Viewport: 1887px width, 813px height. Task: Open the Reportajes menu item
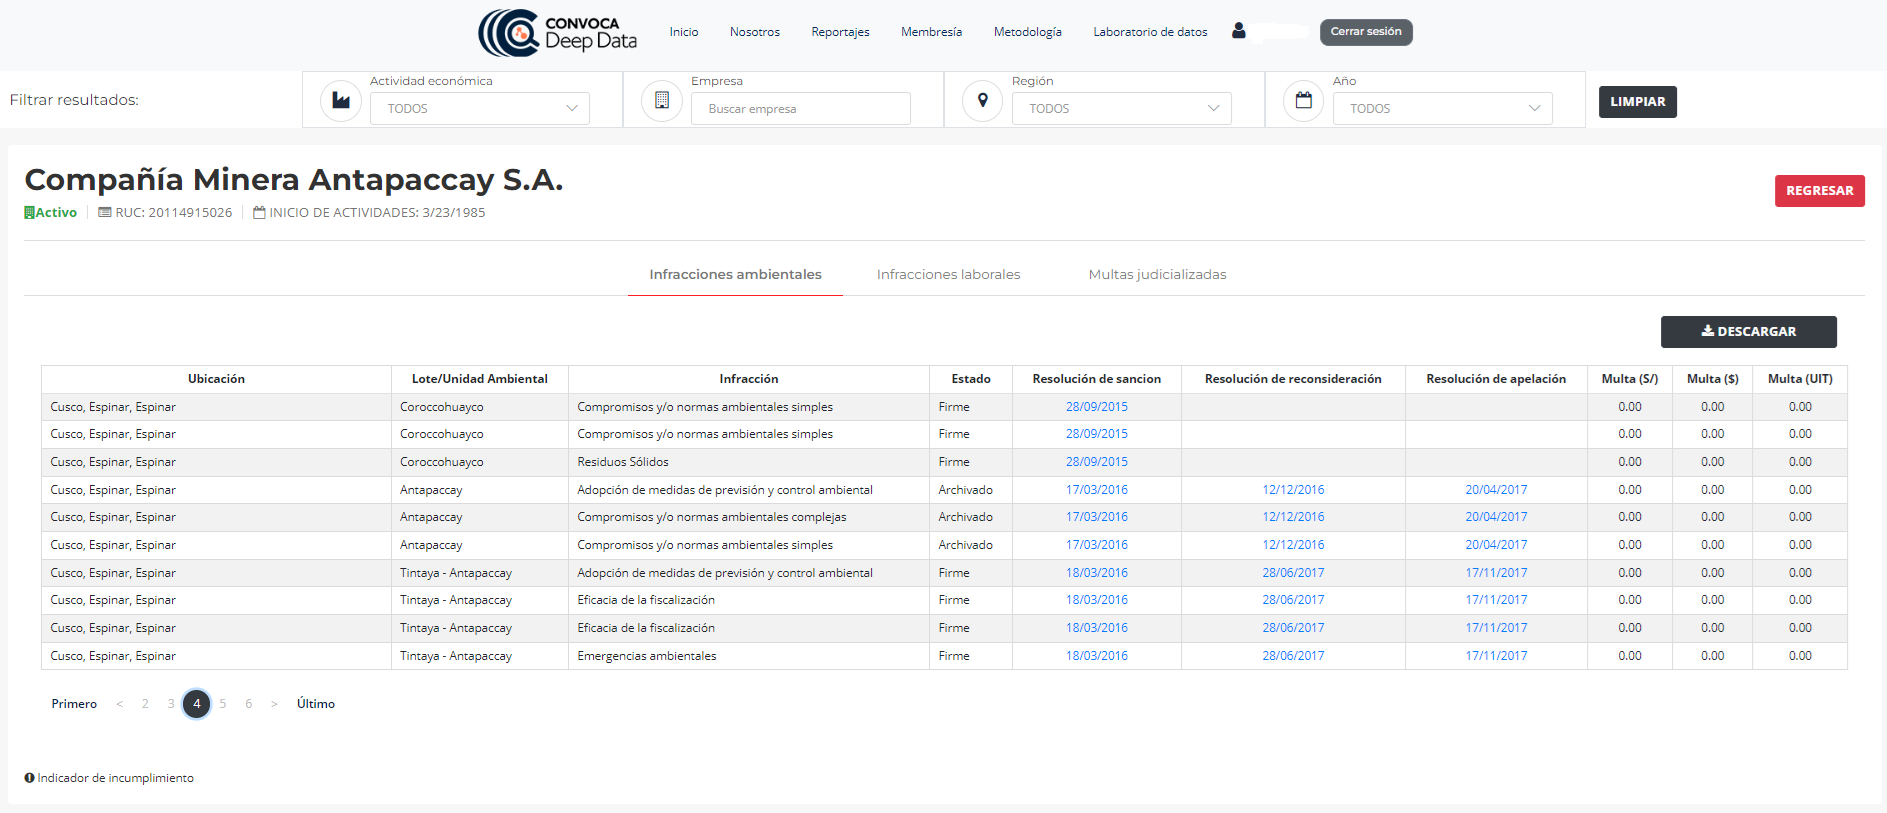pos(840,32)
